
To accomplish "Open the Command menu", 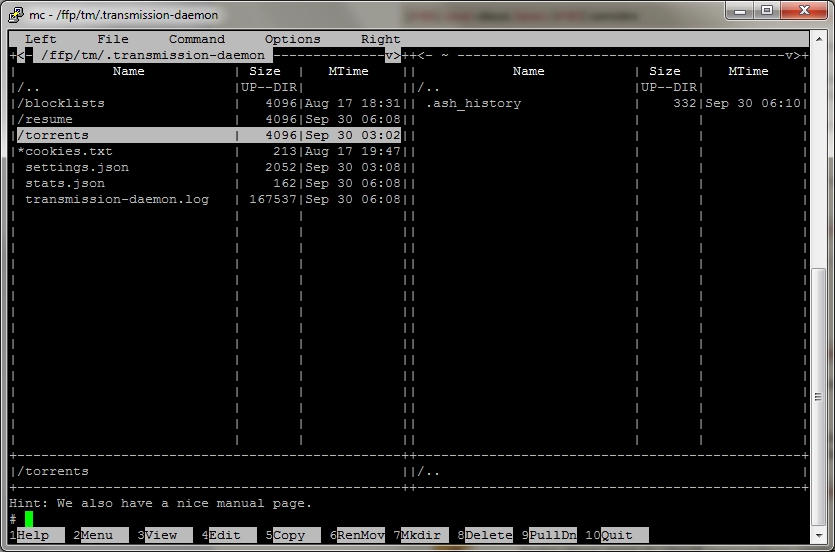I will (197, 39).
